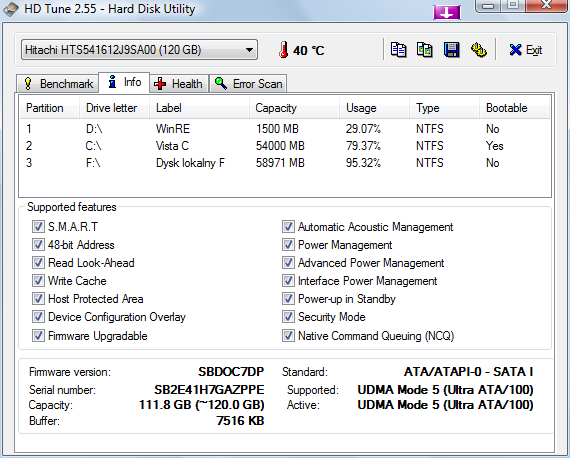Click the purple download arrow icon
The width and height of the screenshot is (570, 458).
click(447, 13)
